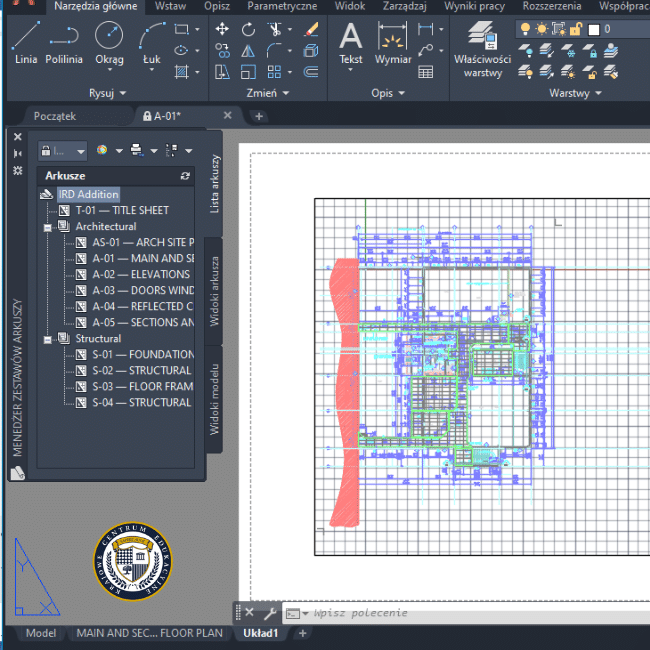The width and height of the screenshot is (650, 650).
Task: Select the S-01 — FOUNDATION sheet
Action: click(143, 354)
